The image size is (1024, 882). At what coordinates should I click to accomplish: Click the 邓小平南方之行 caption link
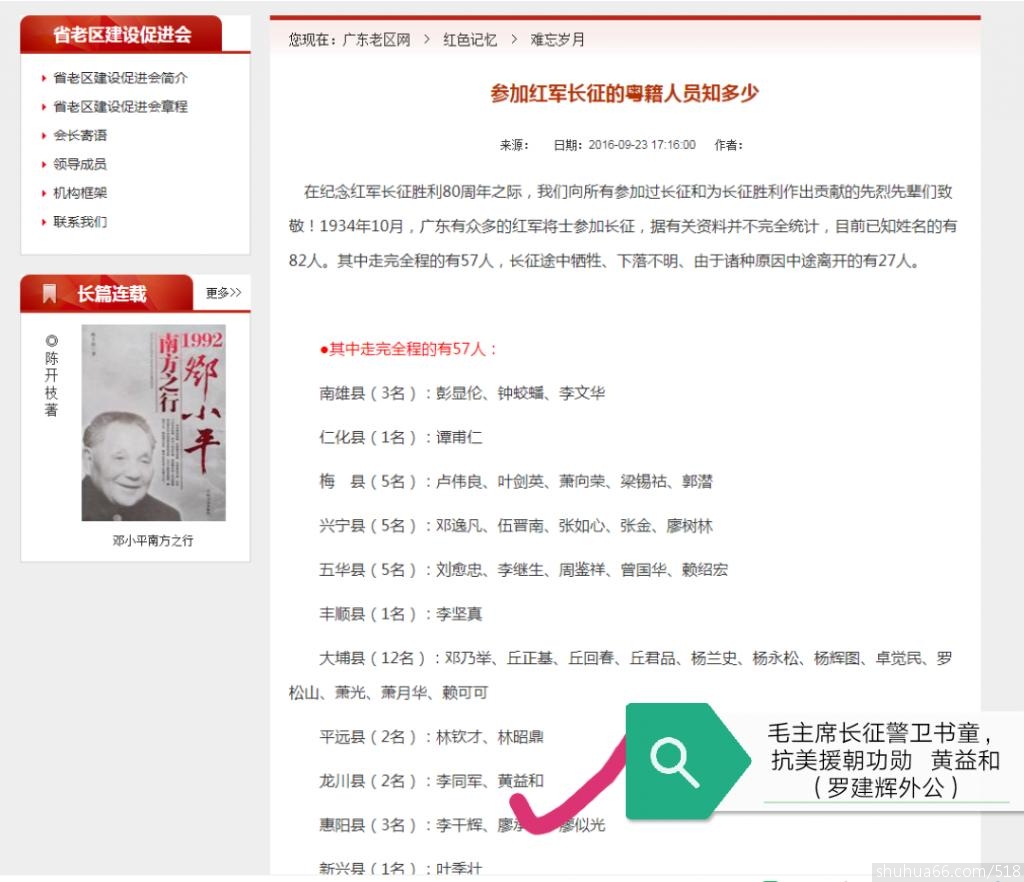153,541
